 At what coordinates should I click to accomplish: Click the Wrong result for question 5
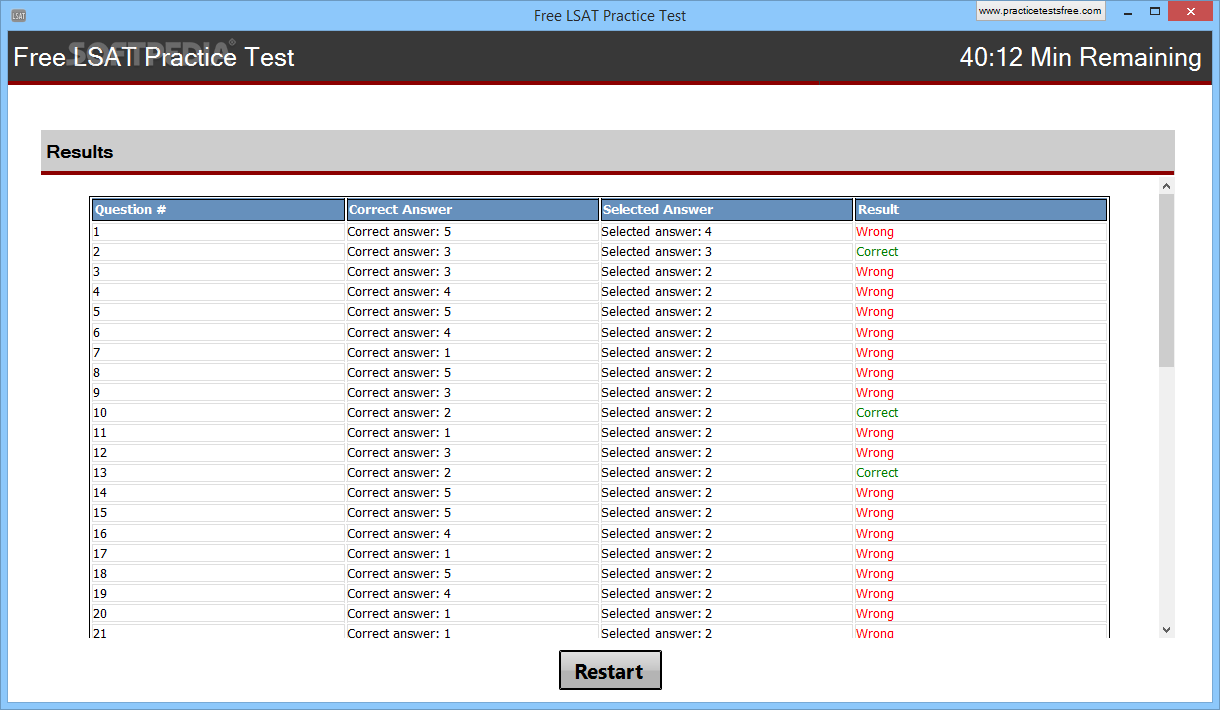point(875,312)
